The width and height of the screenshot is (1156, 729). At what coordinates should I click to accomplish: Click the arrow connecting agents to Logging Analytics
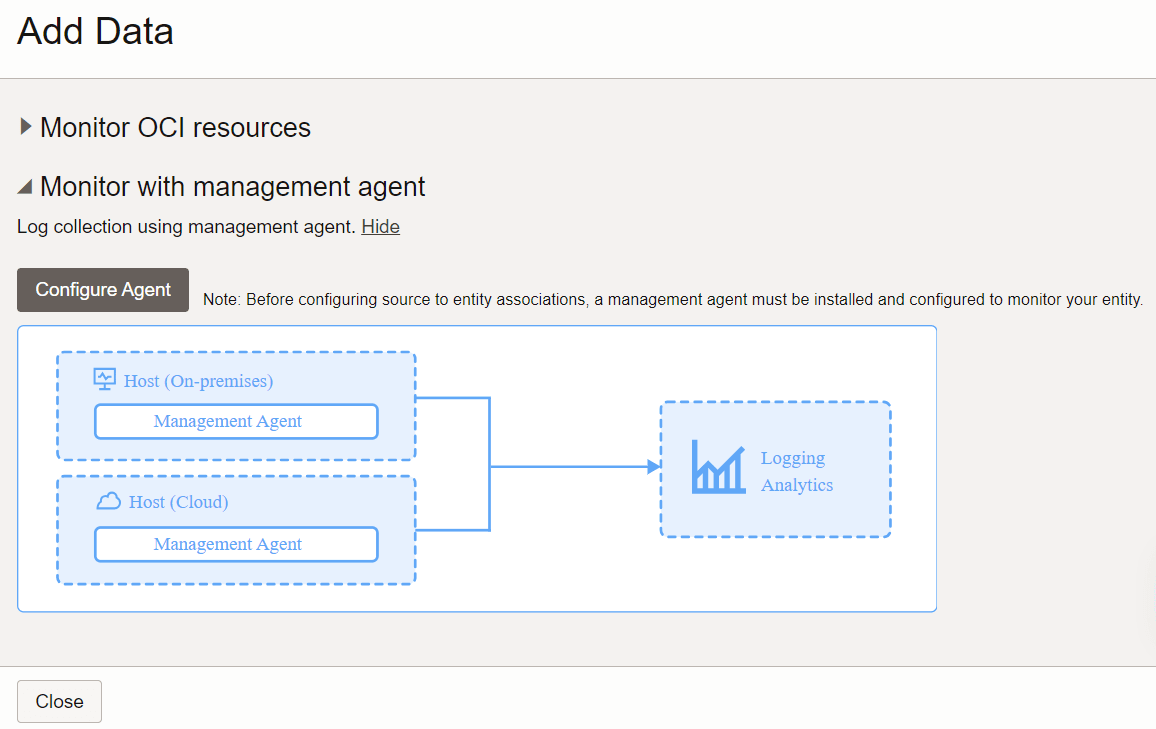coord(575,466)
